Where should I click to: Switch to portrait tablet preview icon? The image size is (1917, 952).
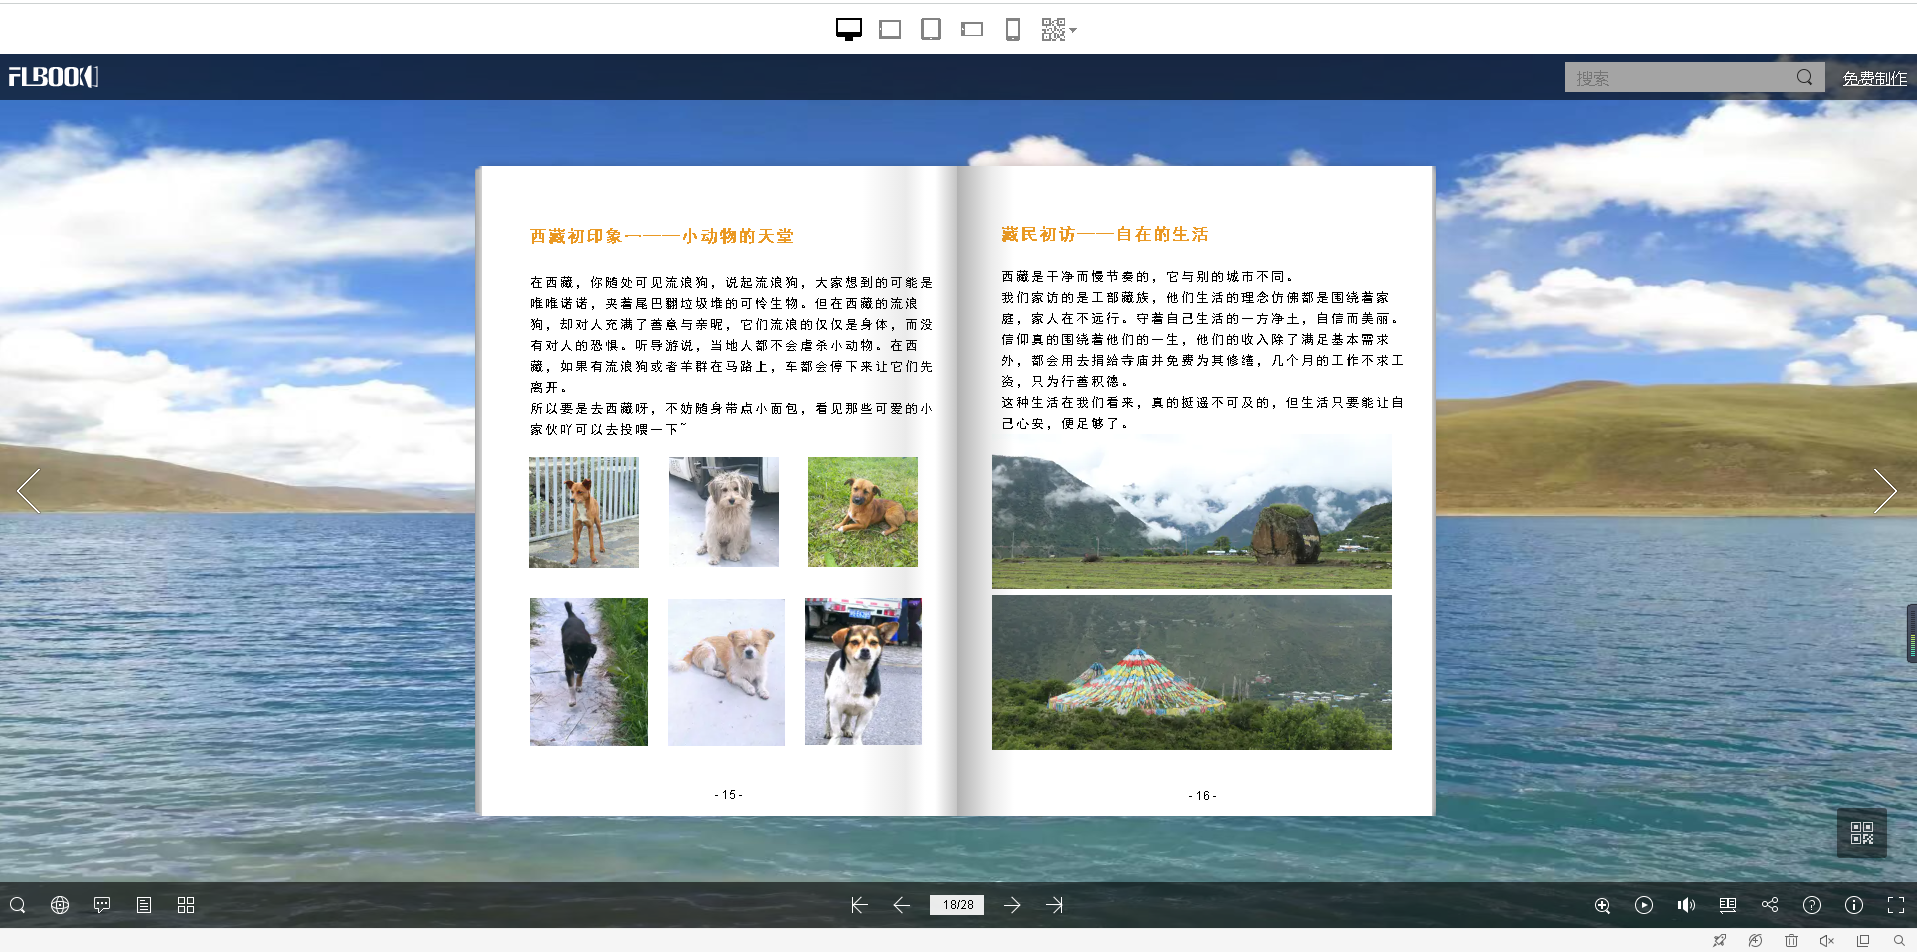[x=931, y=29]
